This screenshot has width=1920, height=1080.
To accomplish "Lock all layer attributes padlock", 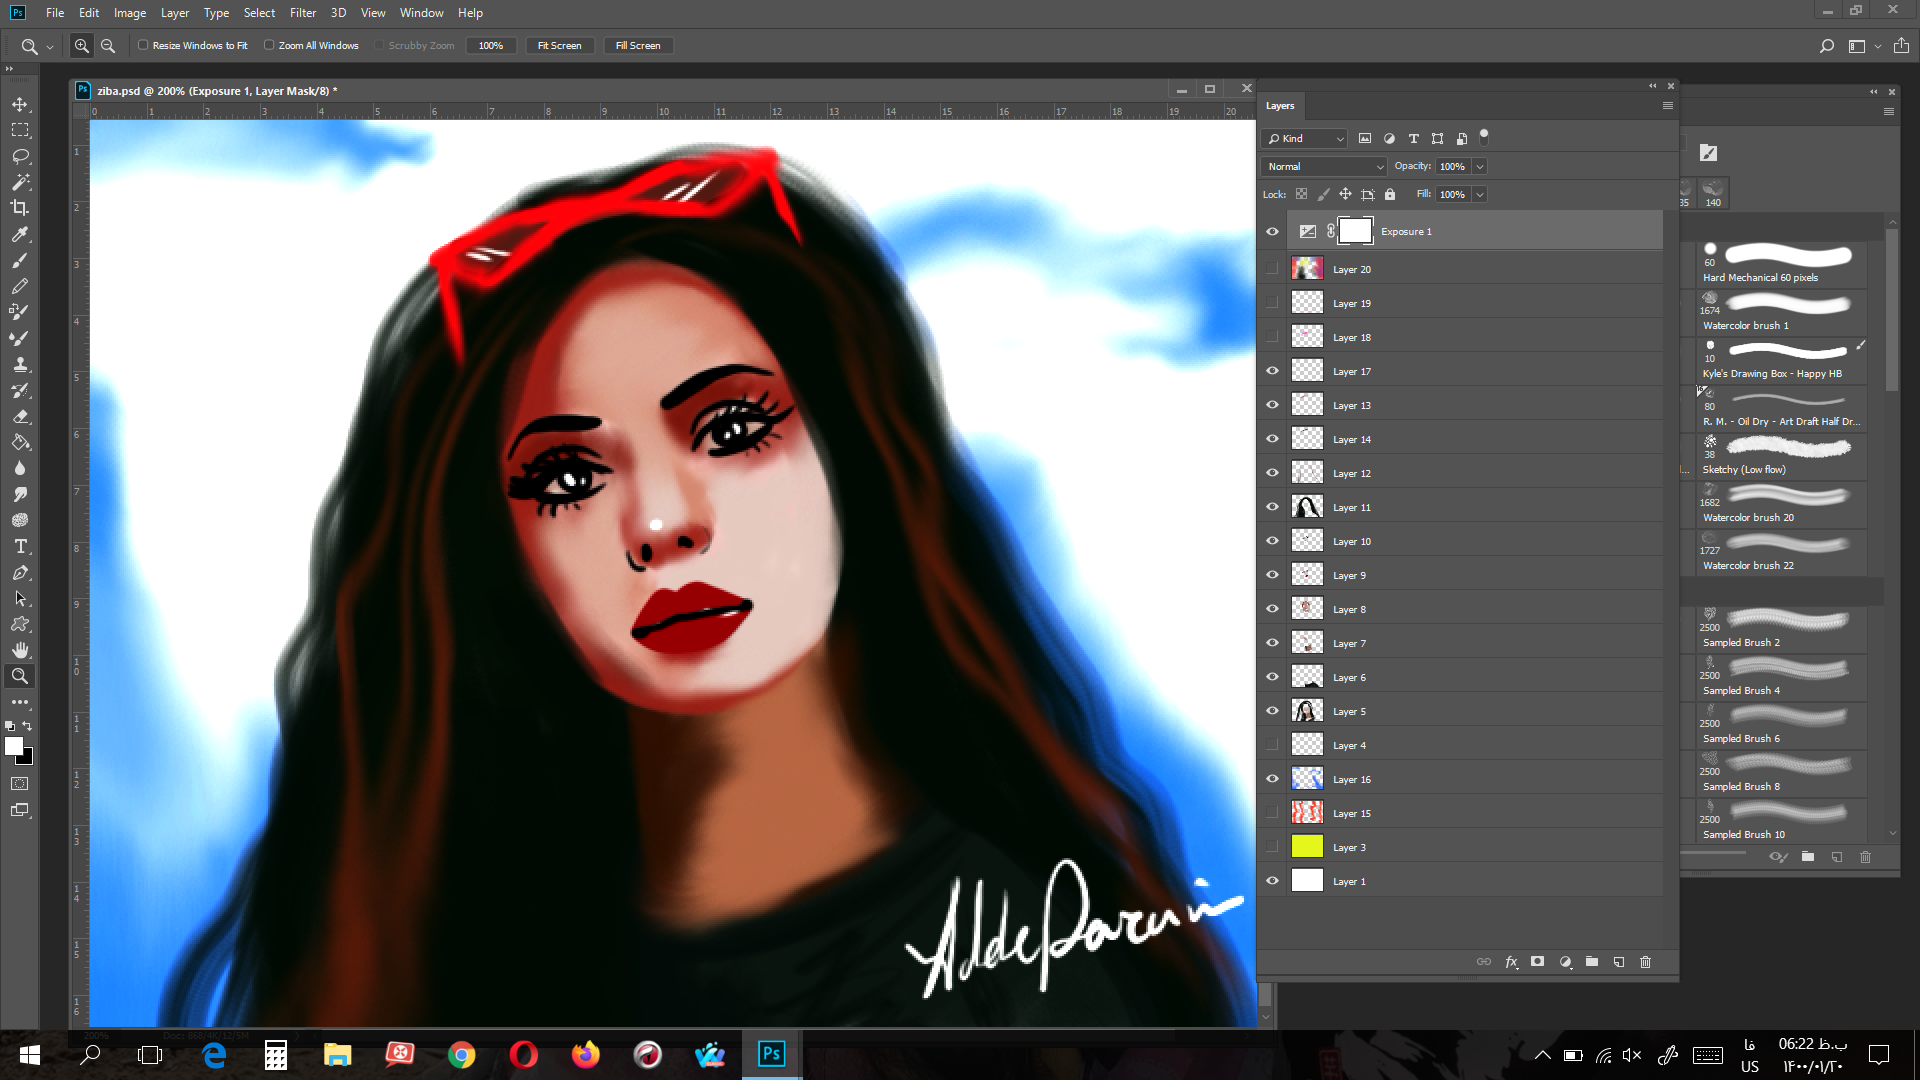I will (1390, 194).
